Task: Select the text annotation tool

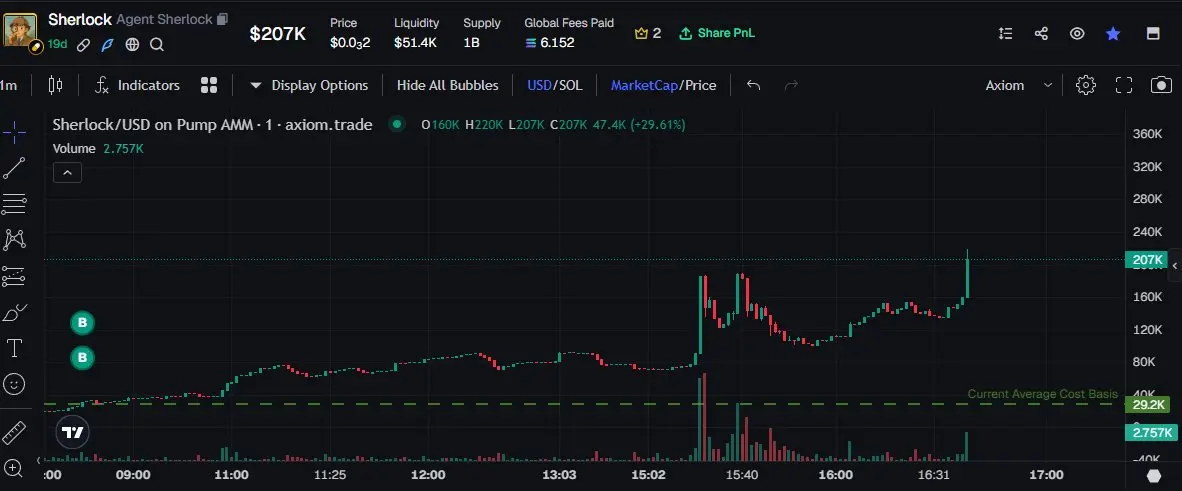Action: pyautogui.click(x=14, y=348)
